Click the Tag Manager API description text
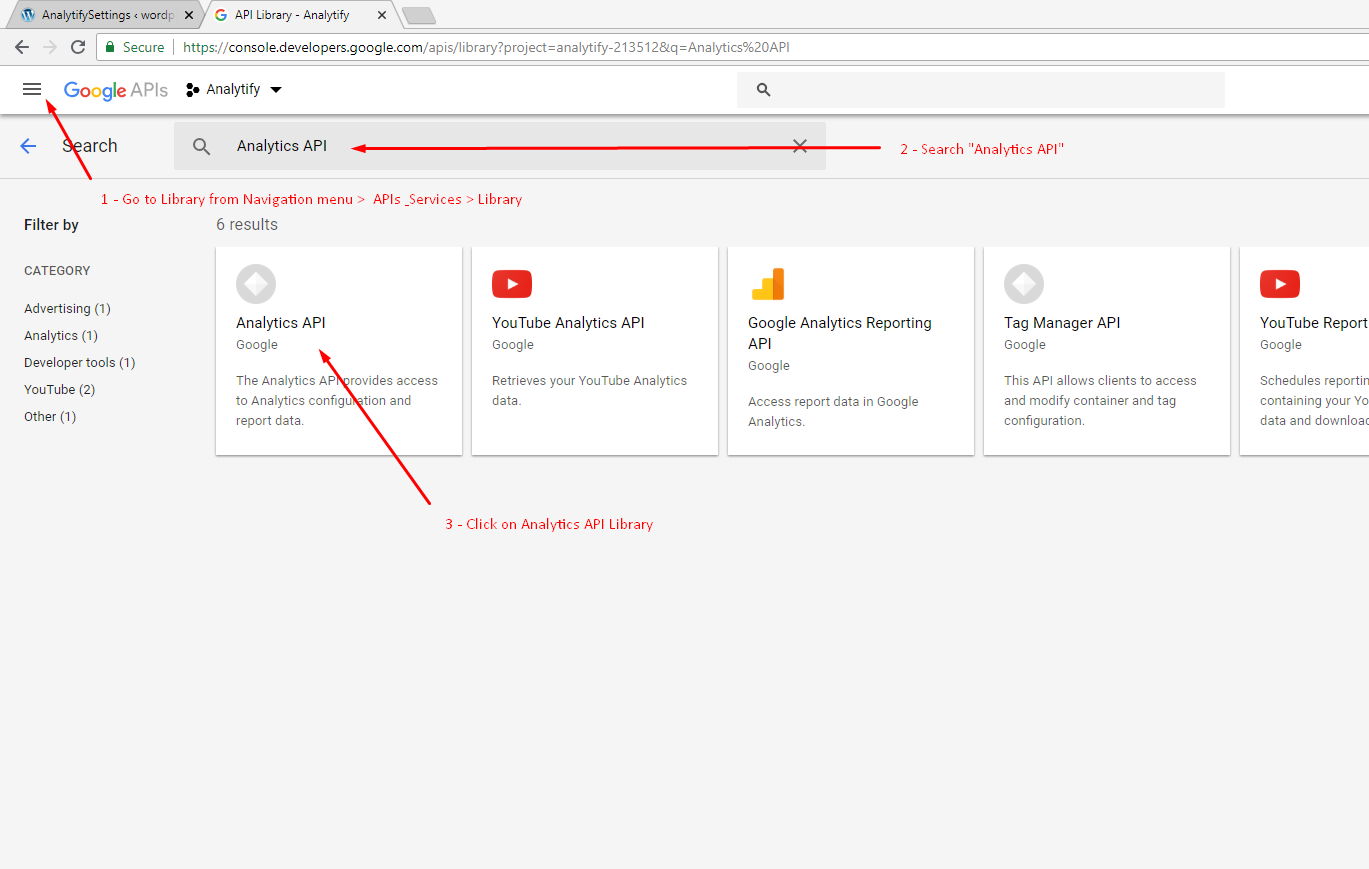Viewport: 1369px width, 869px height. pos(1100,401)
